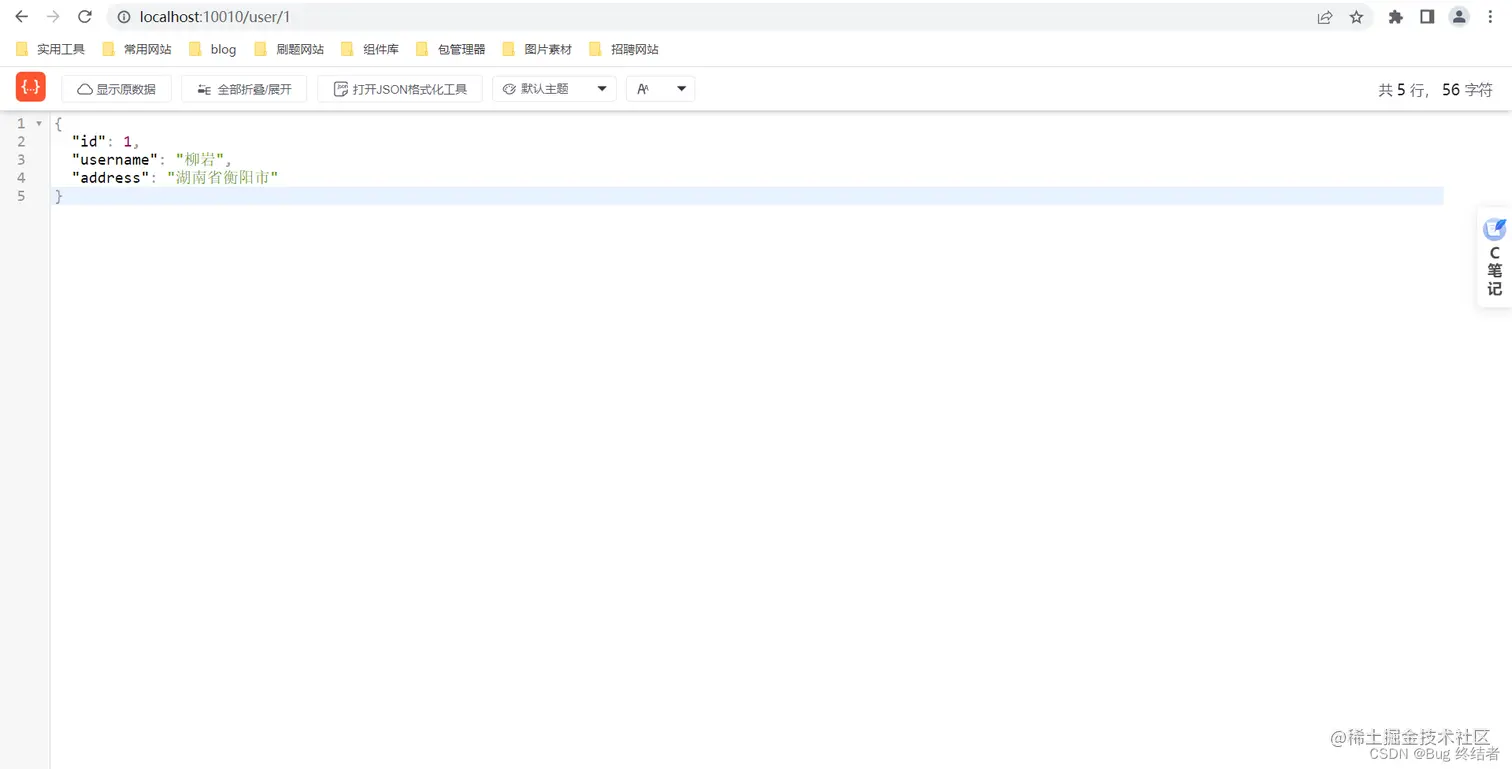Open the C笔记 floating side widget

tap(1494, 257)
